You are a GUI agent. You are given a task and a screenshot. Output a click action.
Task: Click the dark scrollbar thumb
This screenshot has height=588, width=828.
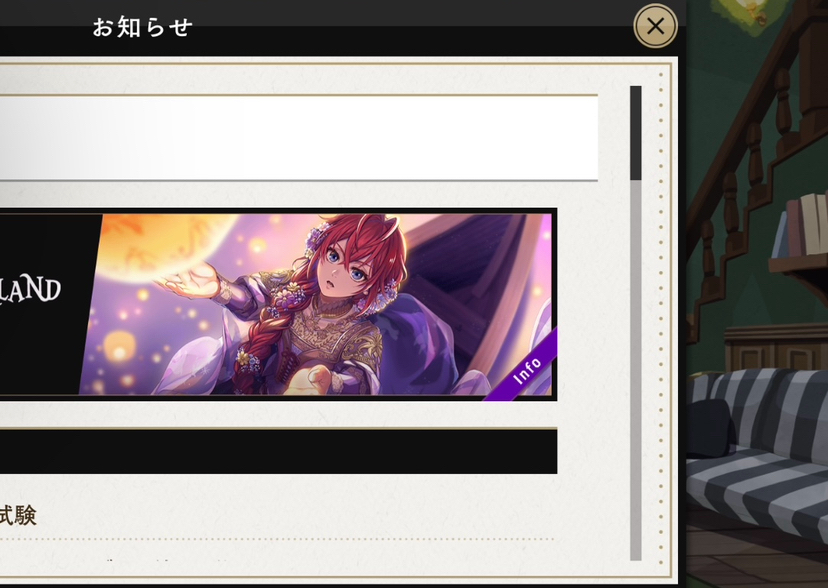(x=636, y=133)
